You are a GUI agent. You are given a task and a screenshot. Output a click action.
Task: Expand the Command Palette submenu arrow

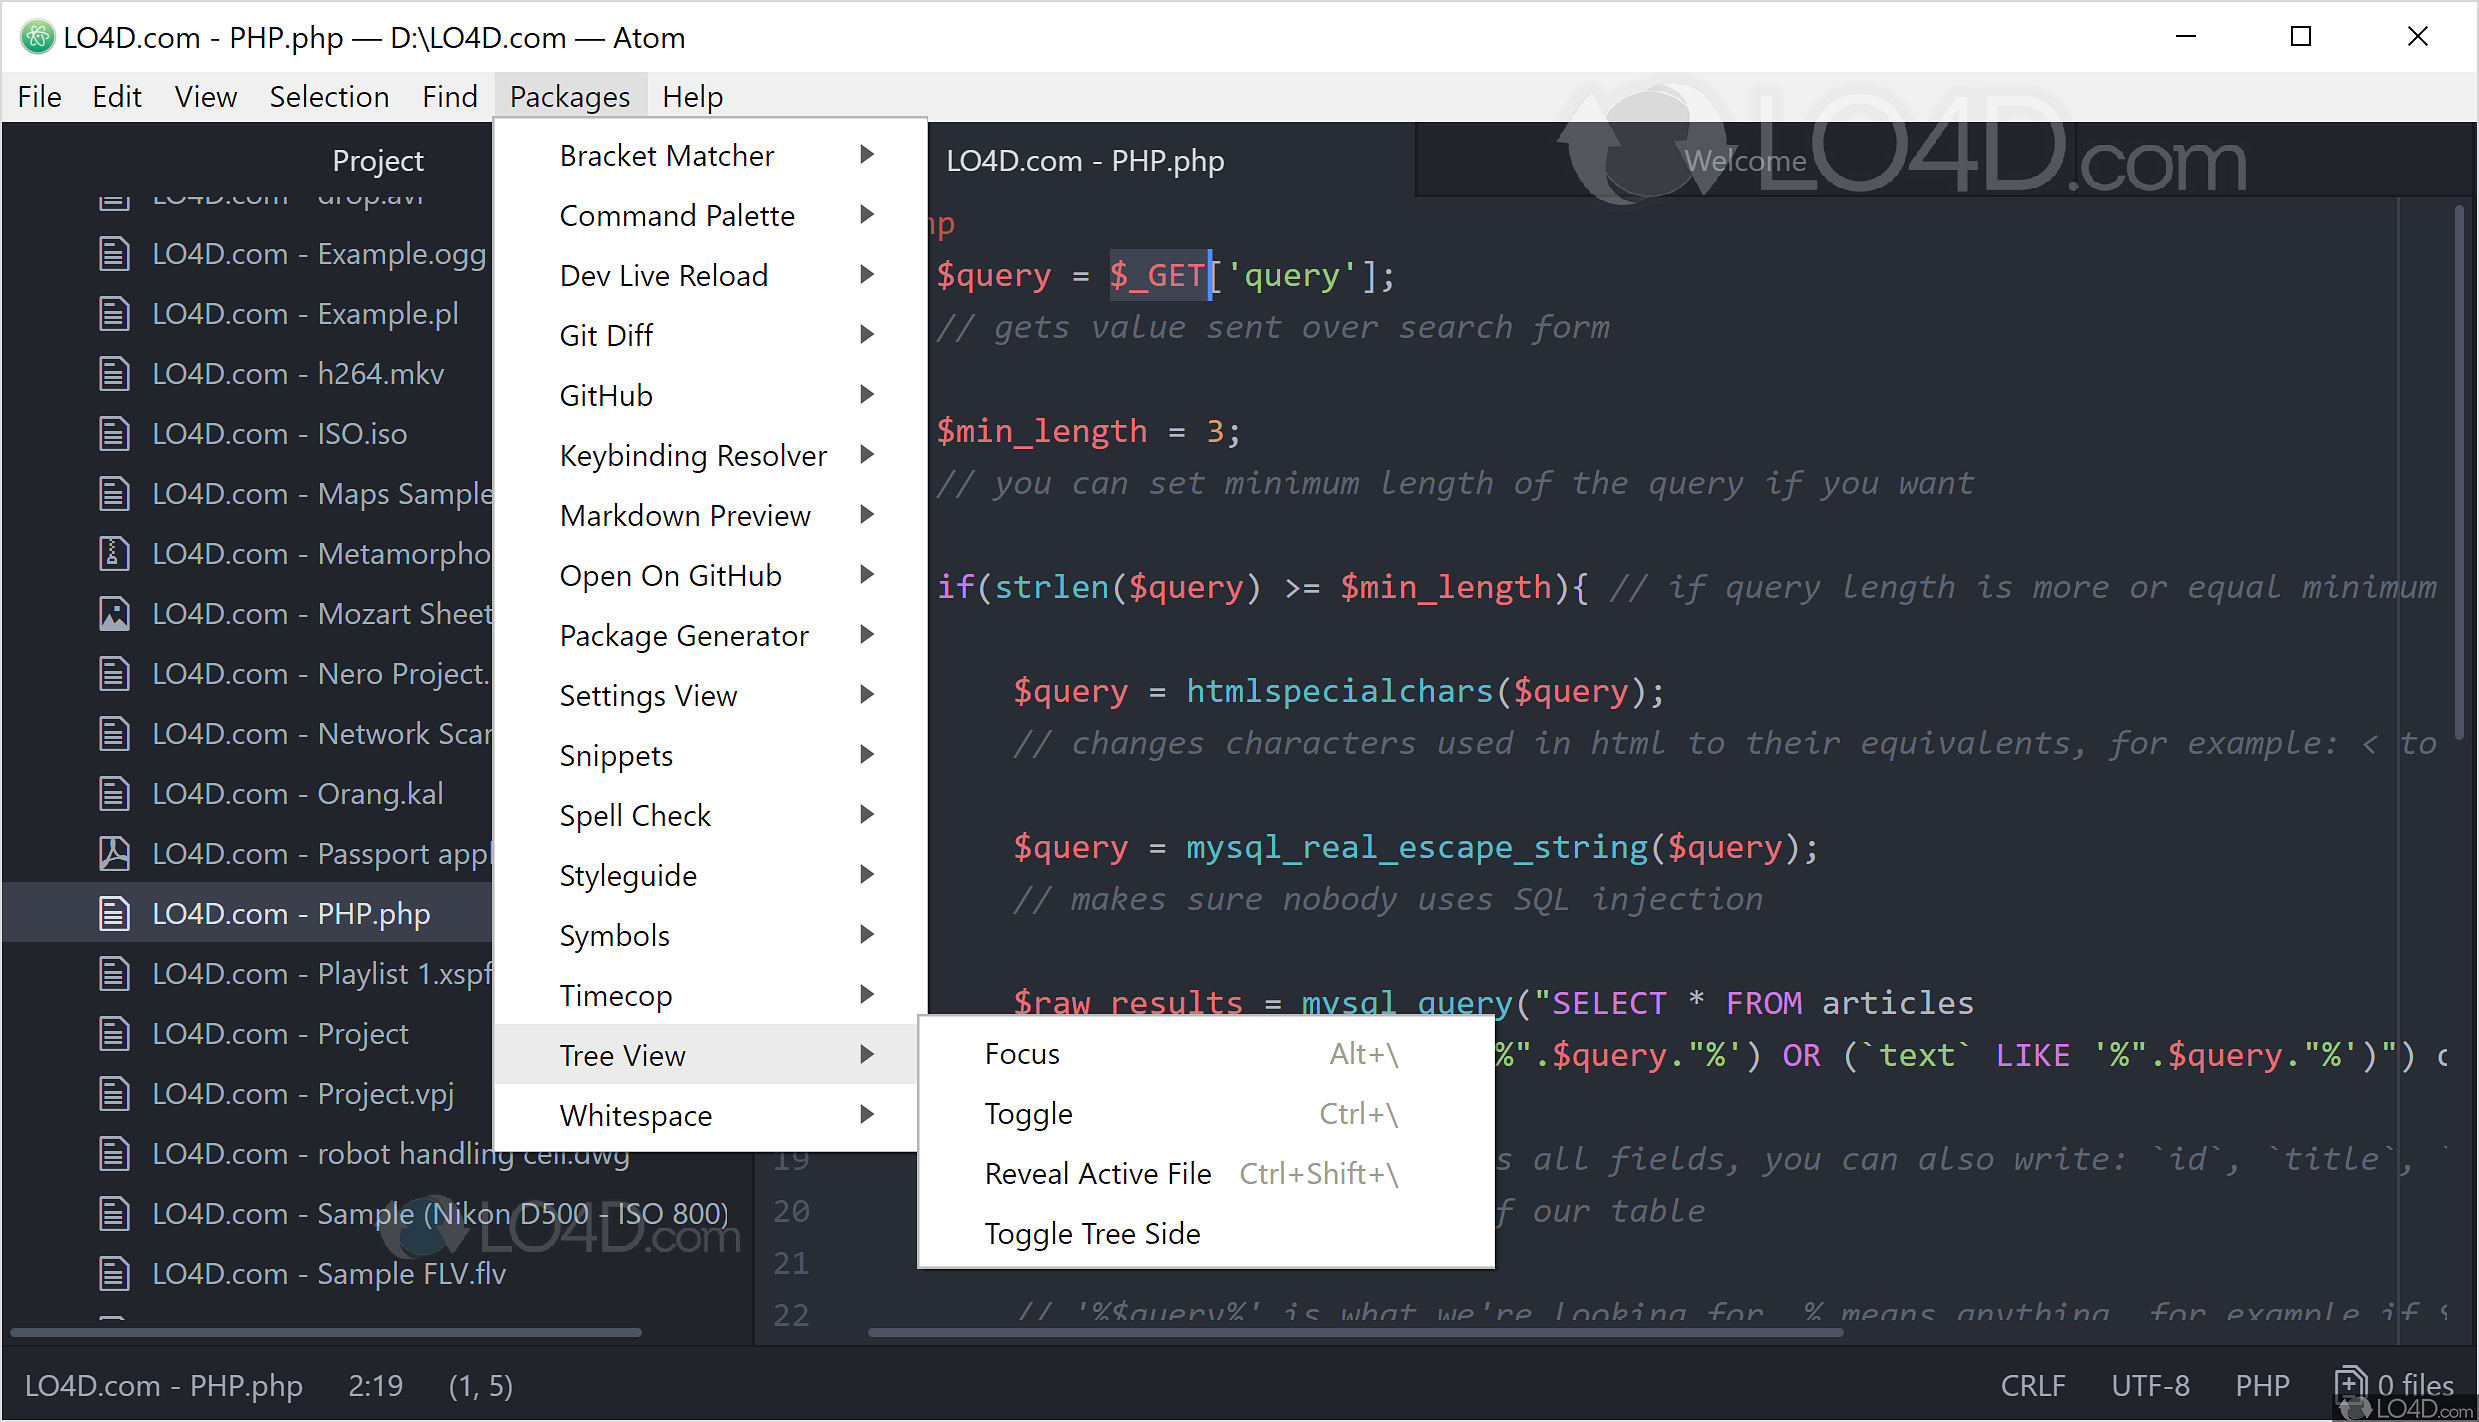tap(867, 215)
